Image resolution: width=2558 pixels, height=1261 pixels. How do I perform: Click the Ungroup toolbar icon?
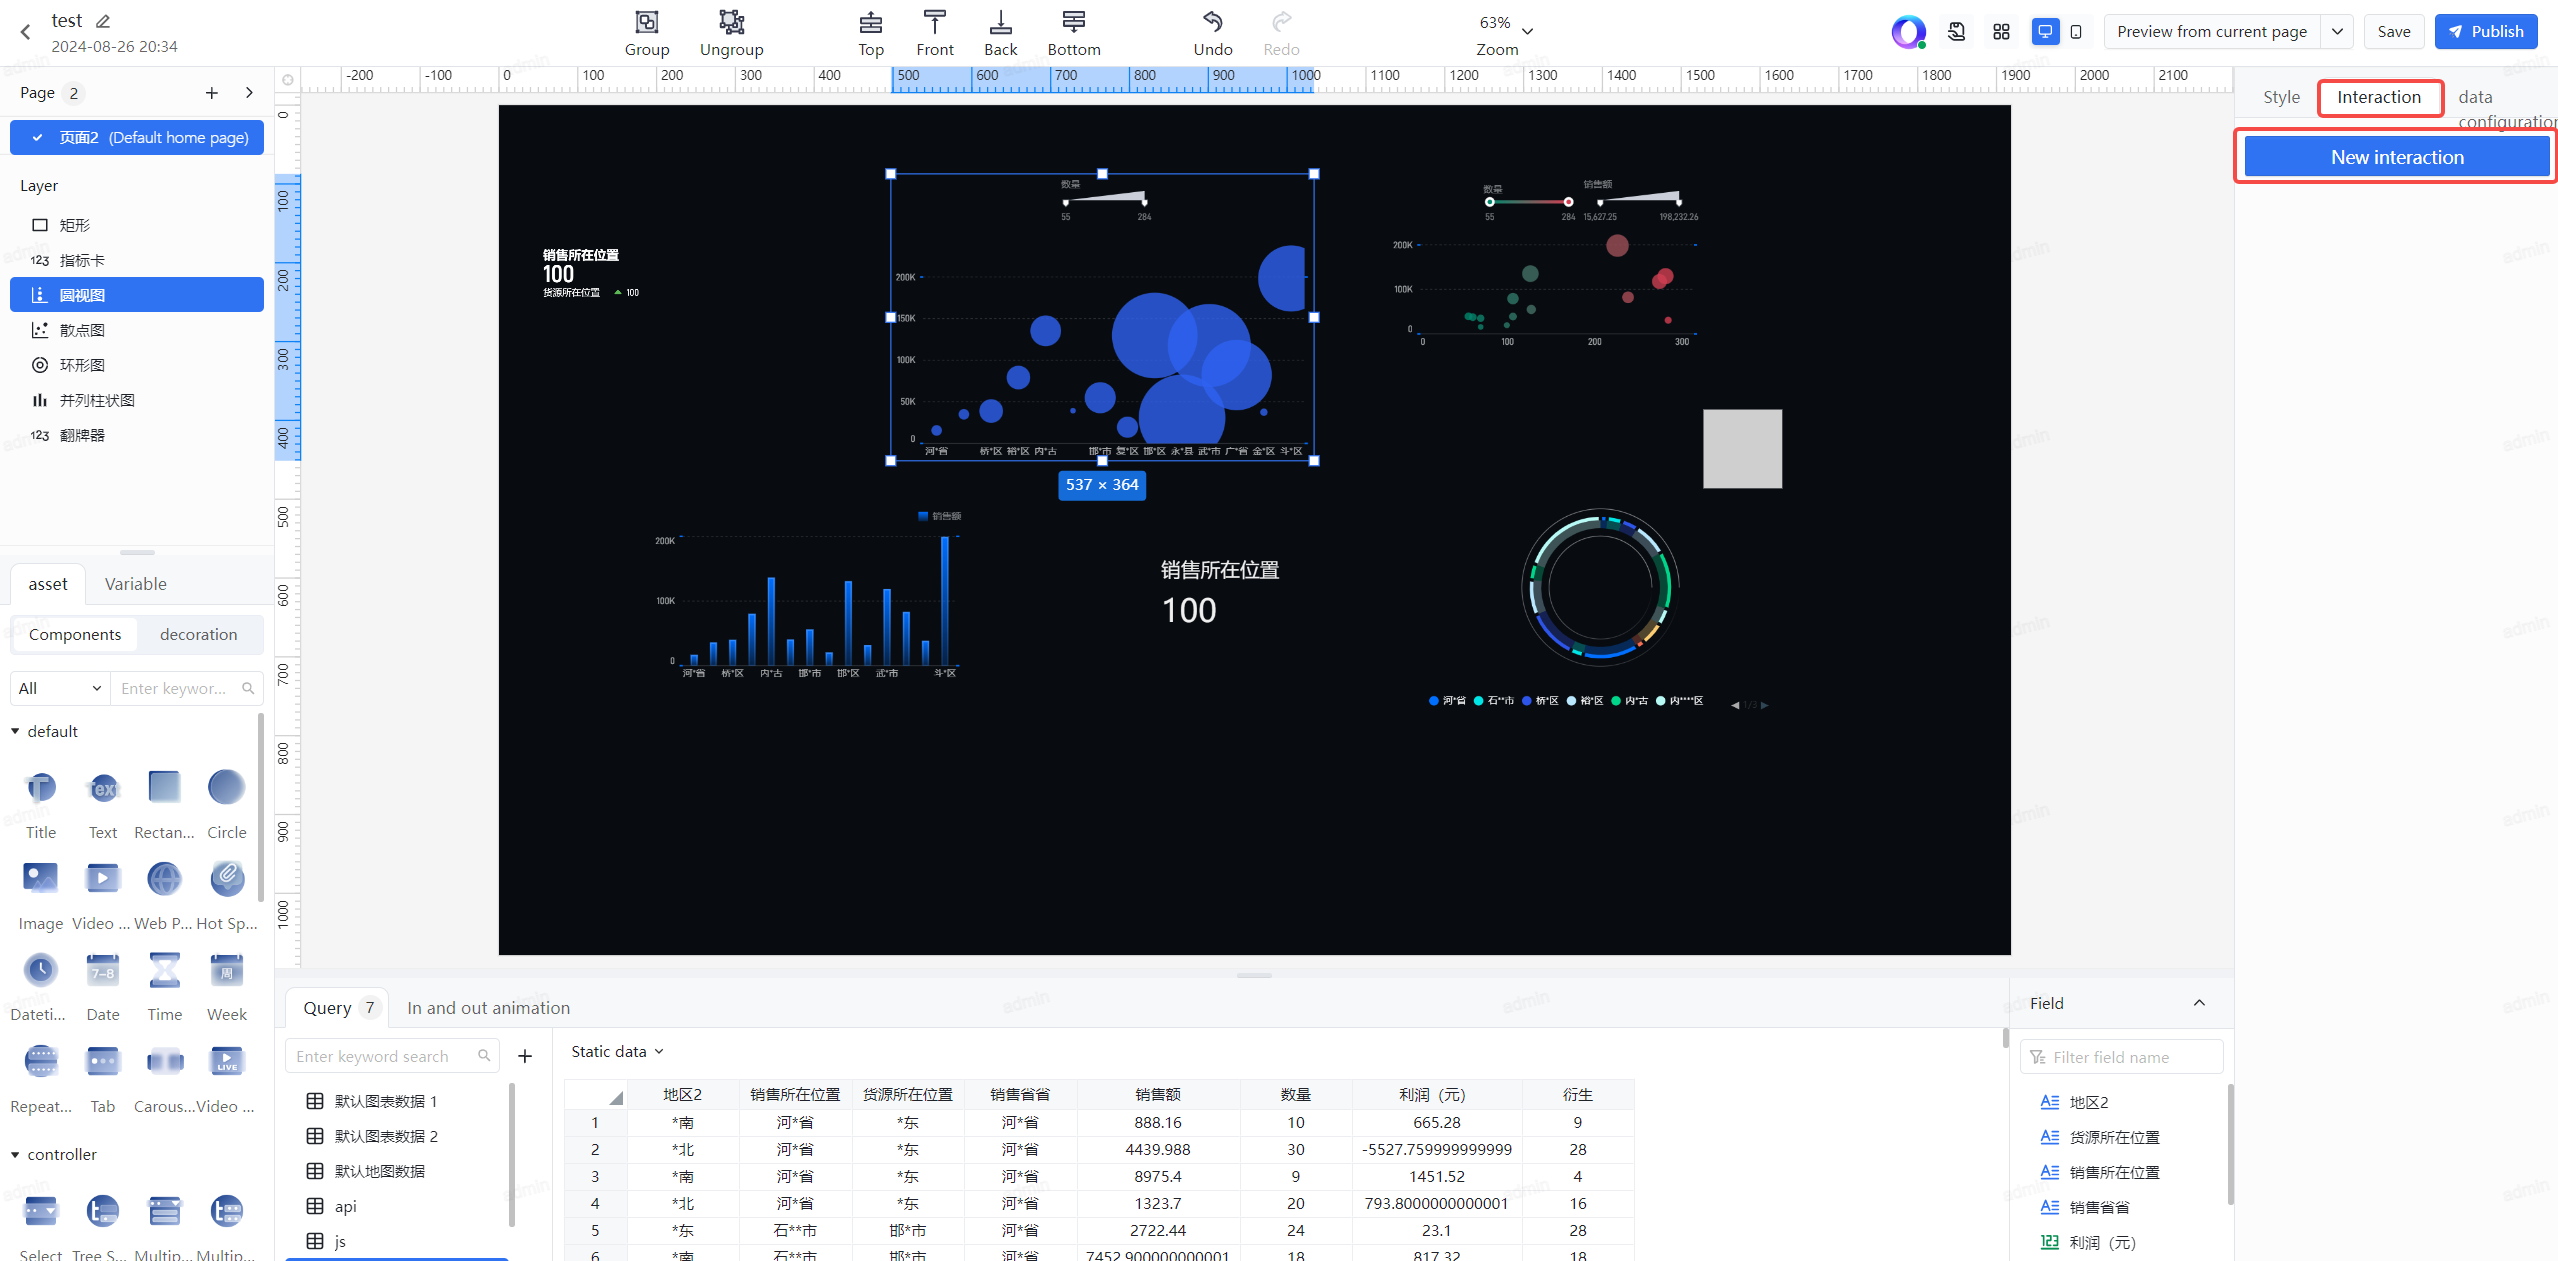tap(731, 33)
